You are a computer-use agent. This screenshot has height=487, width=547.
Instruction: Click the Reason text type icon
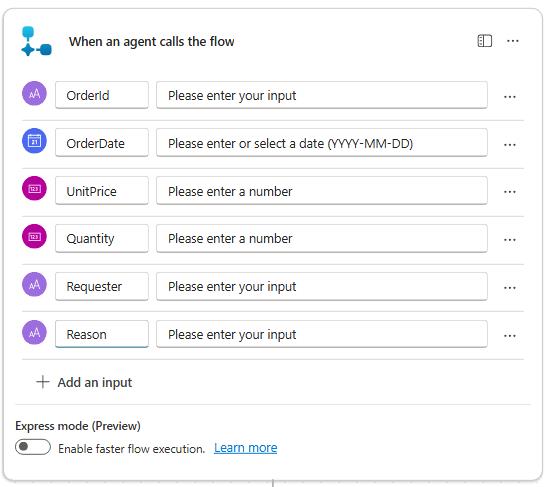[x=34, y=332]
